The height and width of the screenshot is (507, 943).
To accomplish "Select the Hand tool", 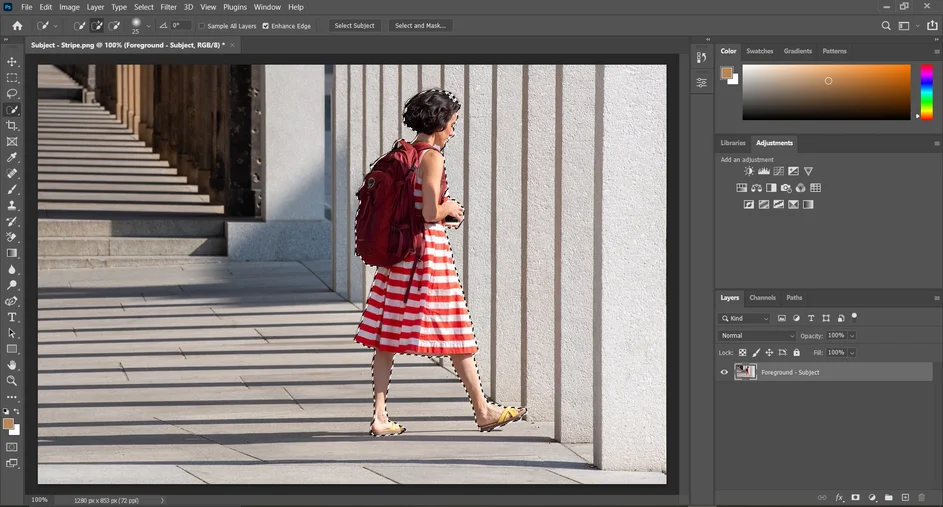I will pyautogui.click(x=12, y=365).
